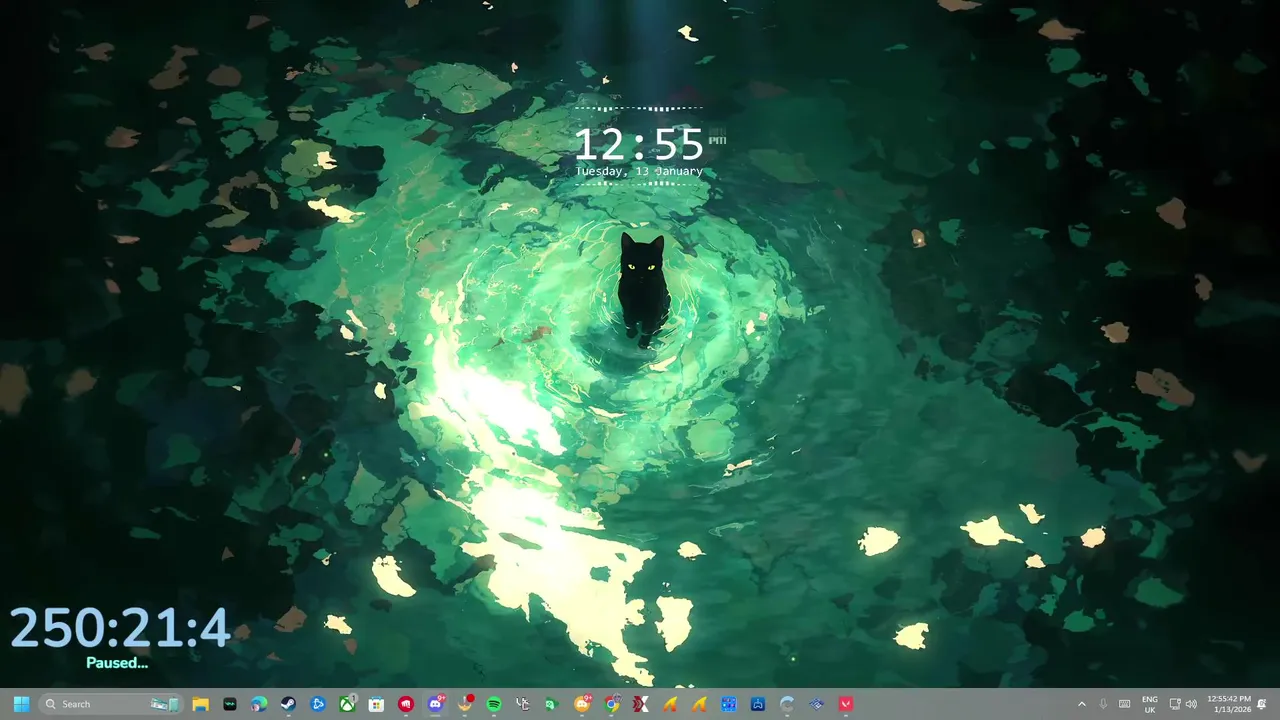Click the 'Tuesday, 13 January' date text
The image size is (1280, 720).
[639, 172]
